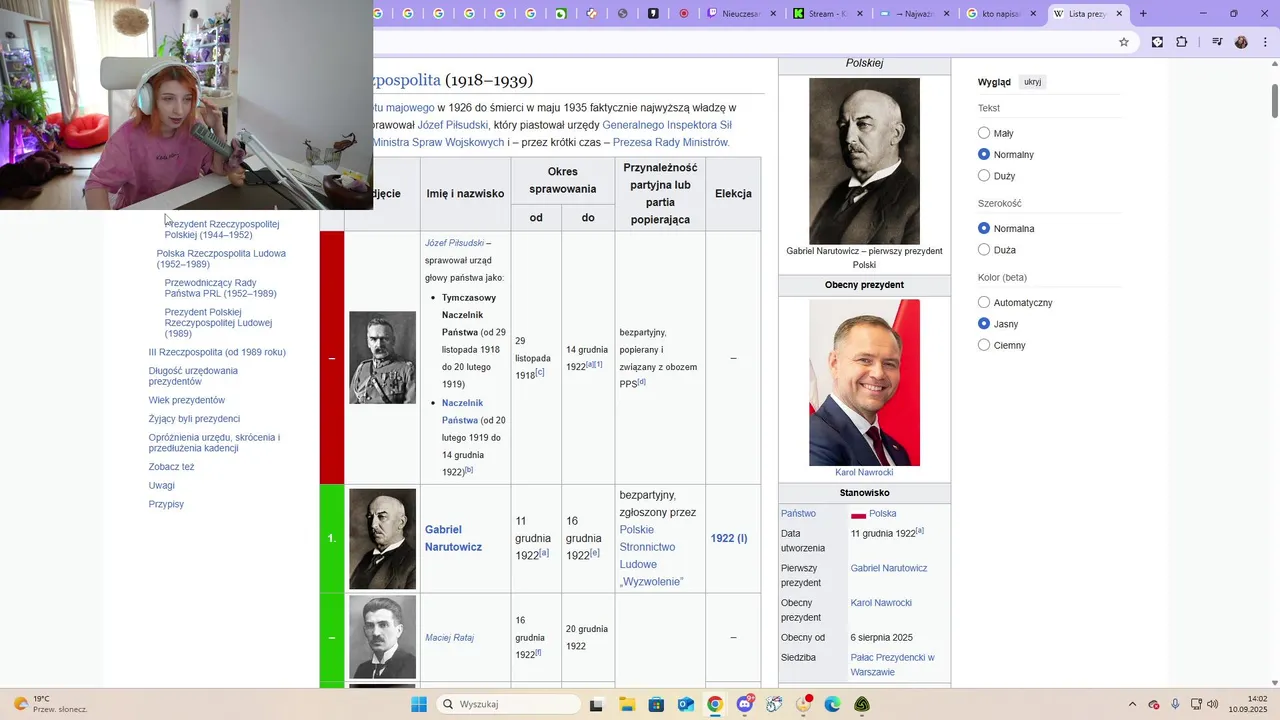The width and height of the screenshot is (1280, 720).
Task: Open the volume speaker tray icon
Action: 1212,704
